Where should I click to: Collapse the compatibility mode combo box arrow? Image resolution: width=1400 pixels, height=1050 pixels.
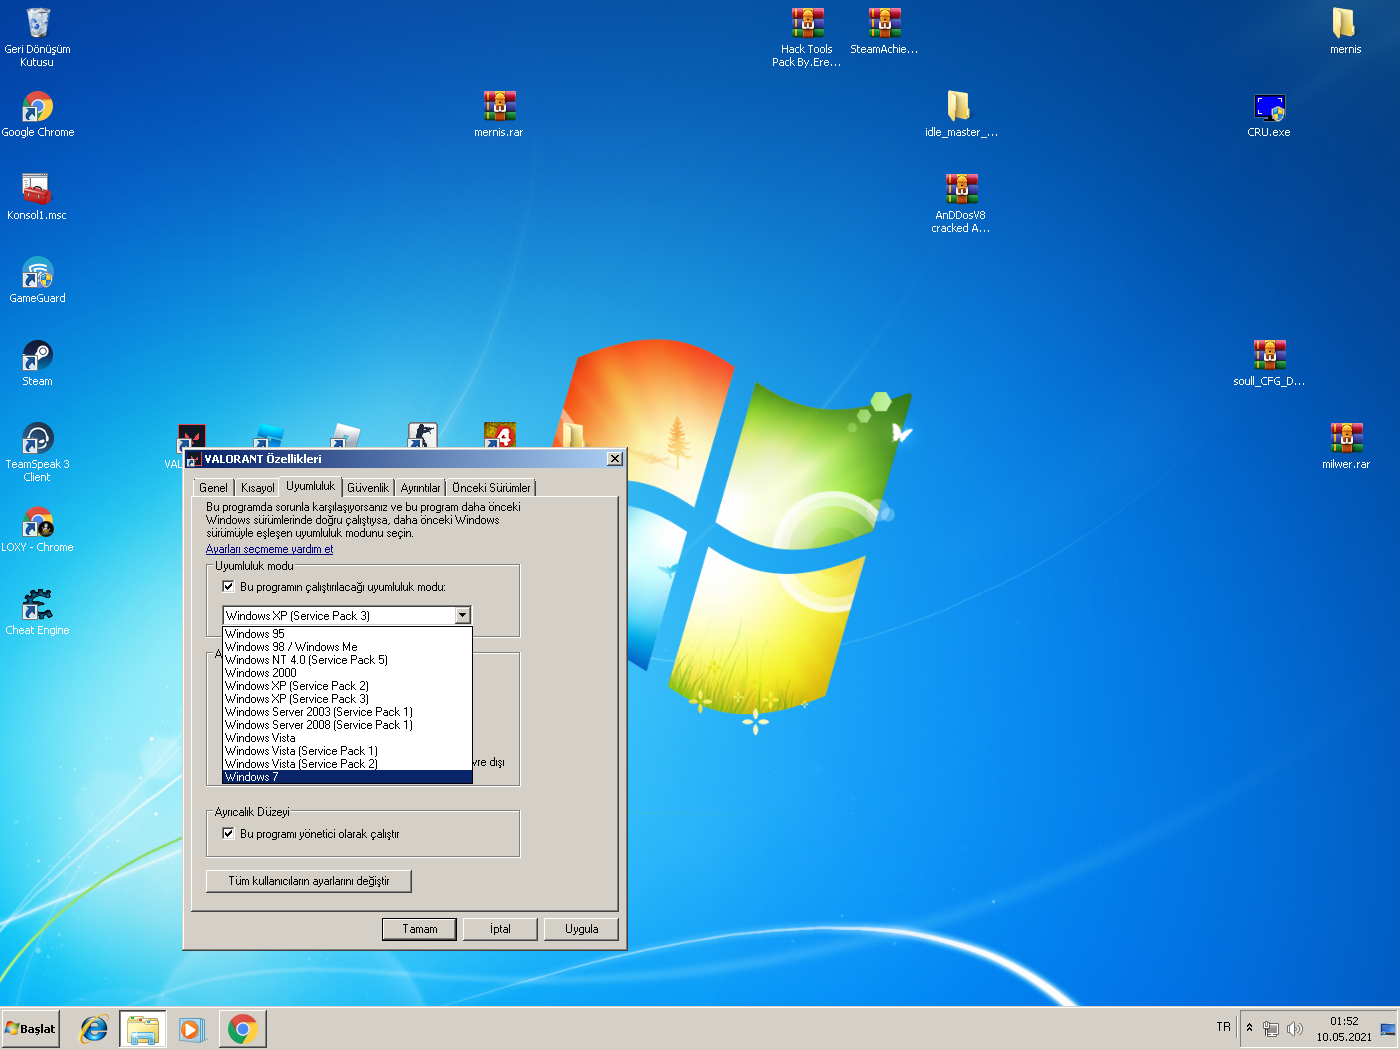click(462, 616)
